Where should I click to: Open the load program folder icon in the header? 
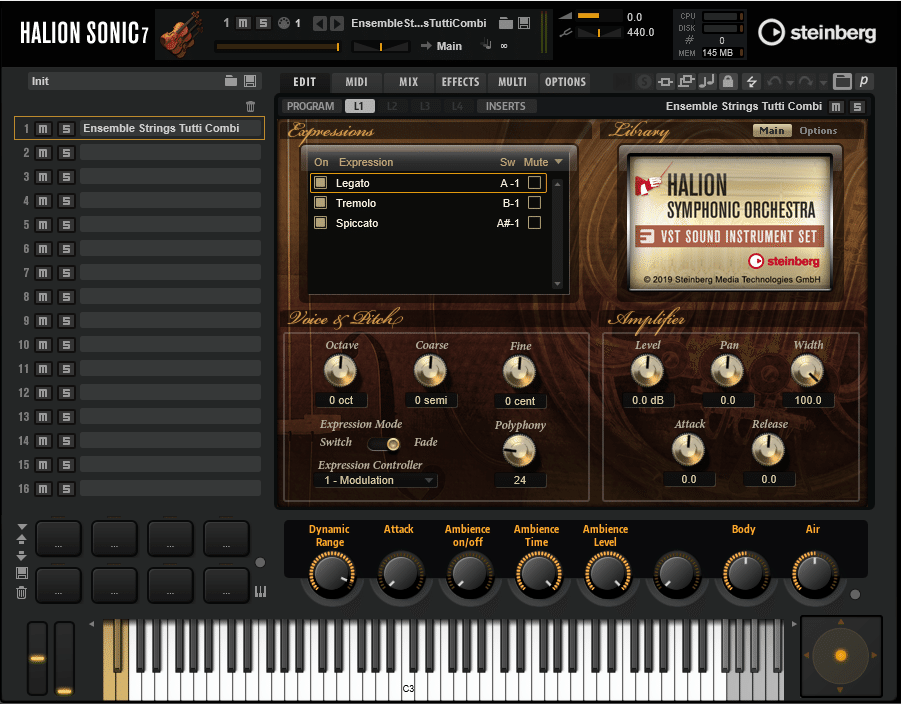(506, 23)
